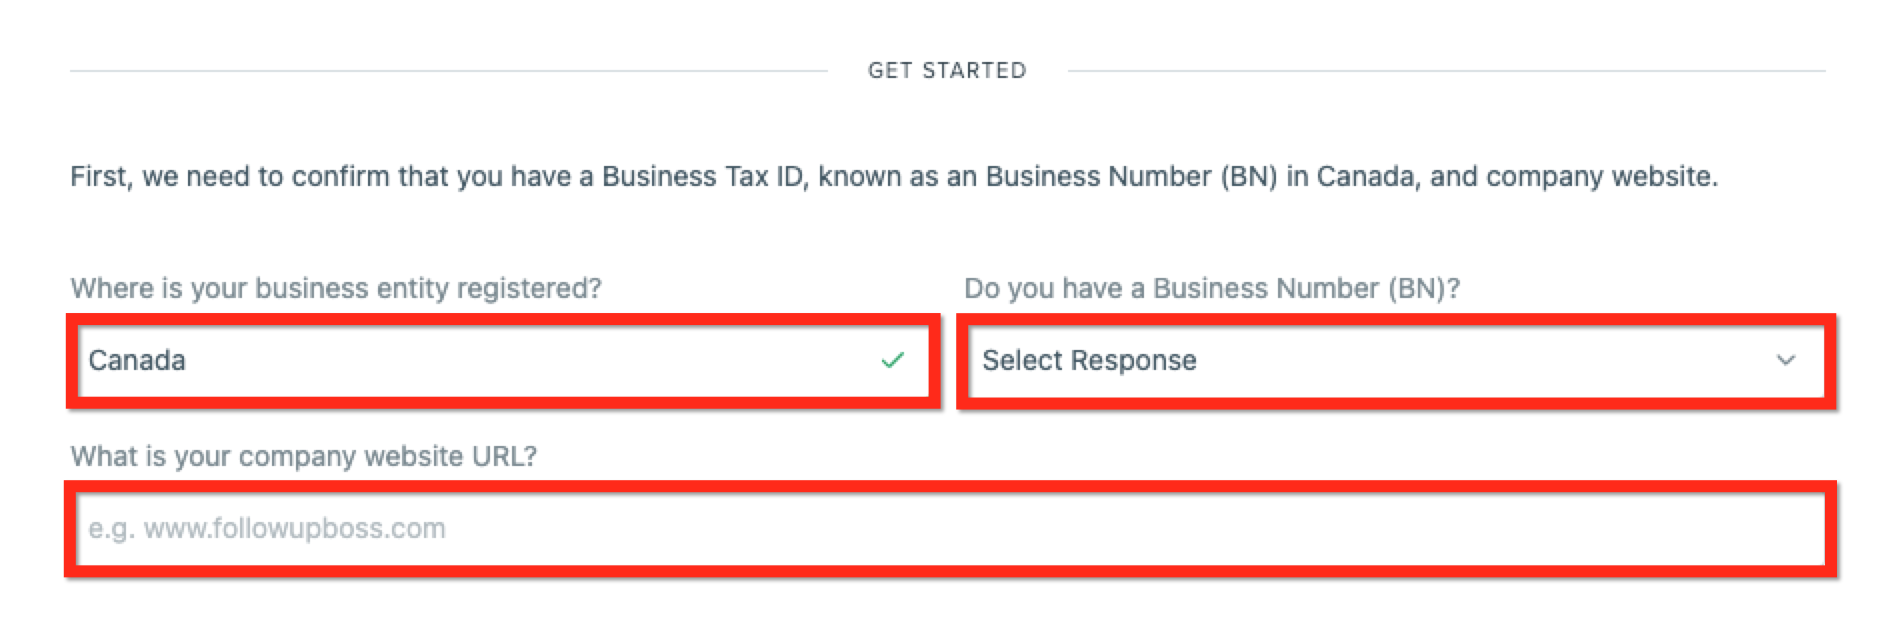This screenshot has width=1890, height=624.
Task: Click the 'e.g. www.followupboss.com' placeholder text
Action: point(267,528)
